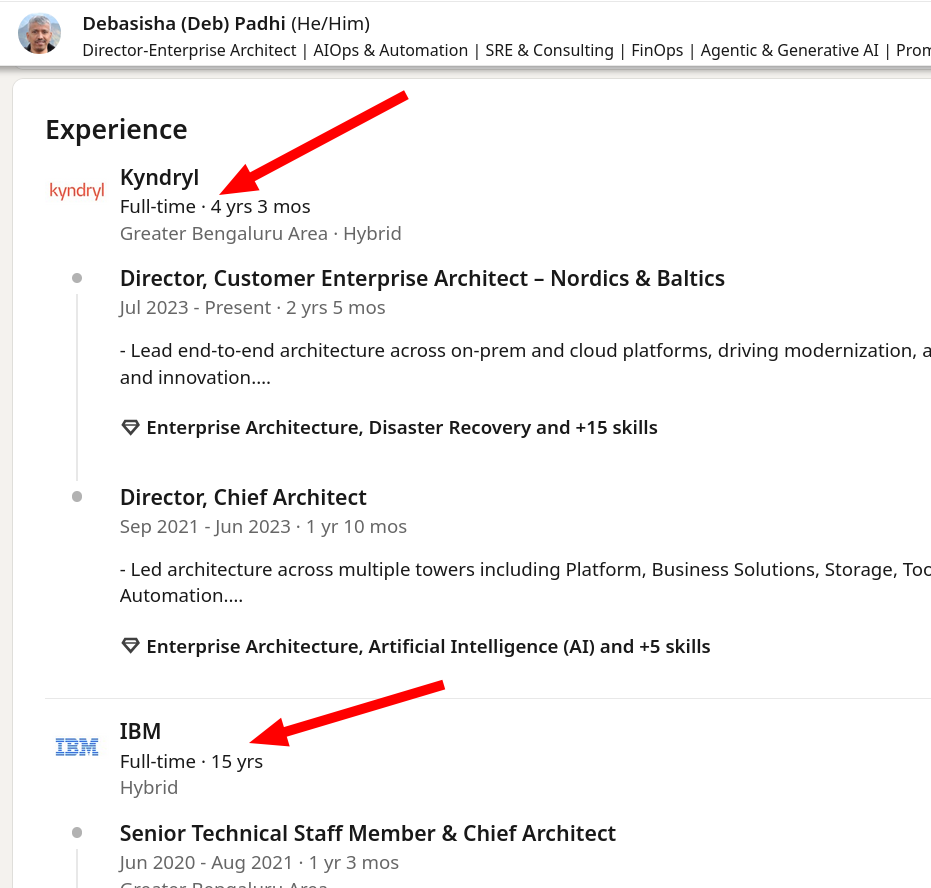Click timeline dot beside Director, Chief Architect
Image resolution: width=931 pixels, height=888 pixels.
click(77, 497)
